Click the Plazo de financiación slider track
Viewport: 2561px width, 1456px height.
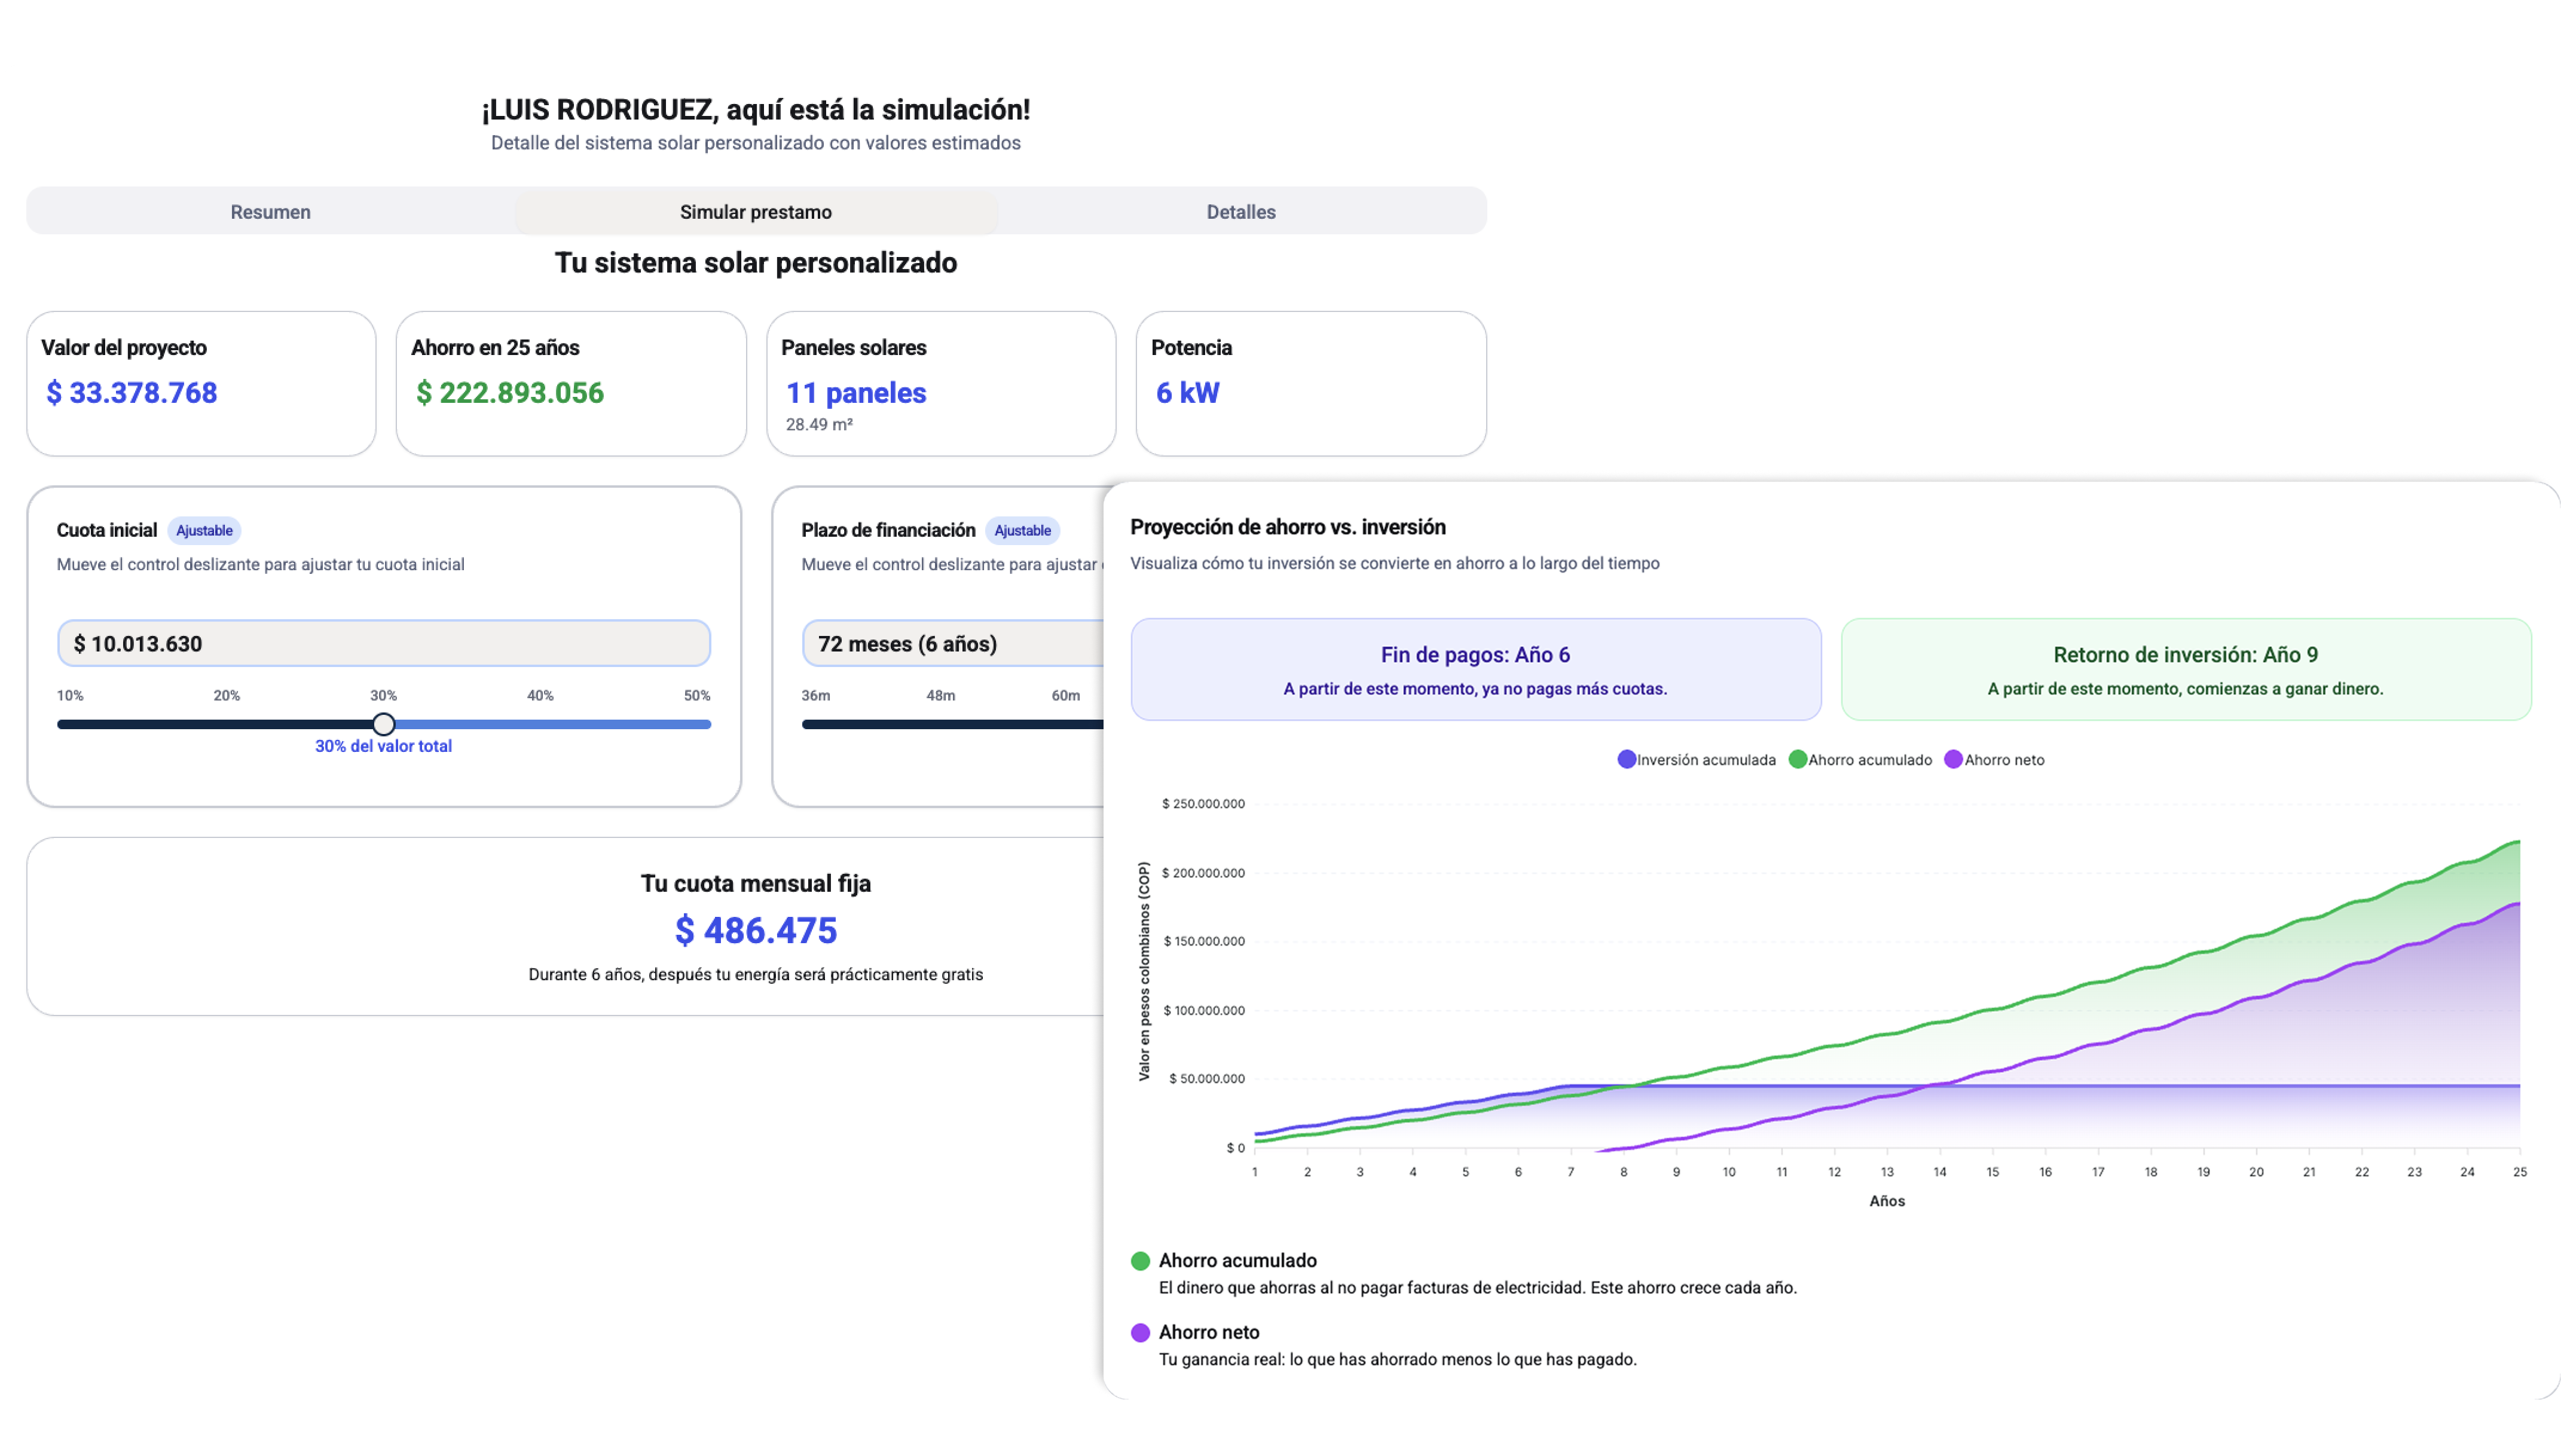950,724
